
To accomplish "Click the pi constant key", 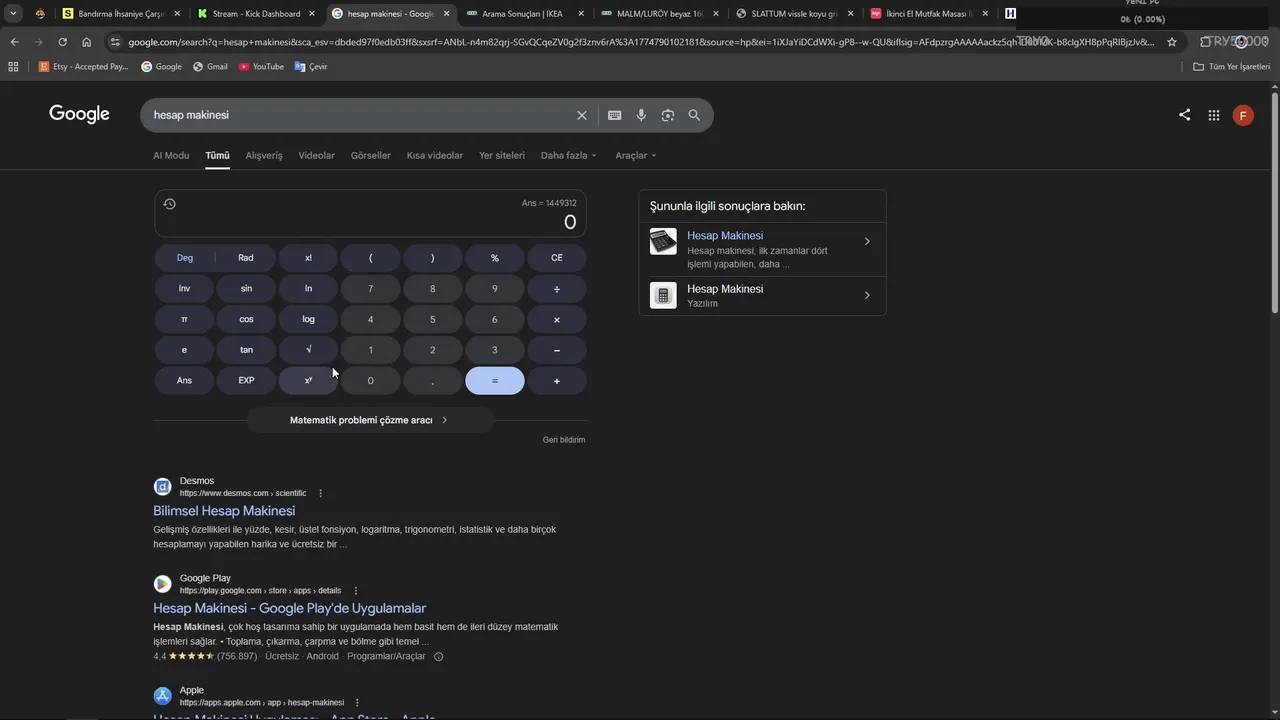I will point(184,320).
